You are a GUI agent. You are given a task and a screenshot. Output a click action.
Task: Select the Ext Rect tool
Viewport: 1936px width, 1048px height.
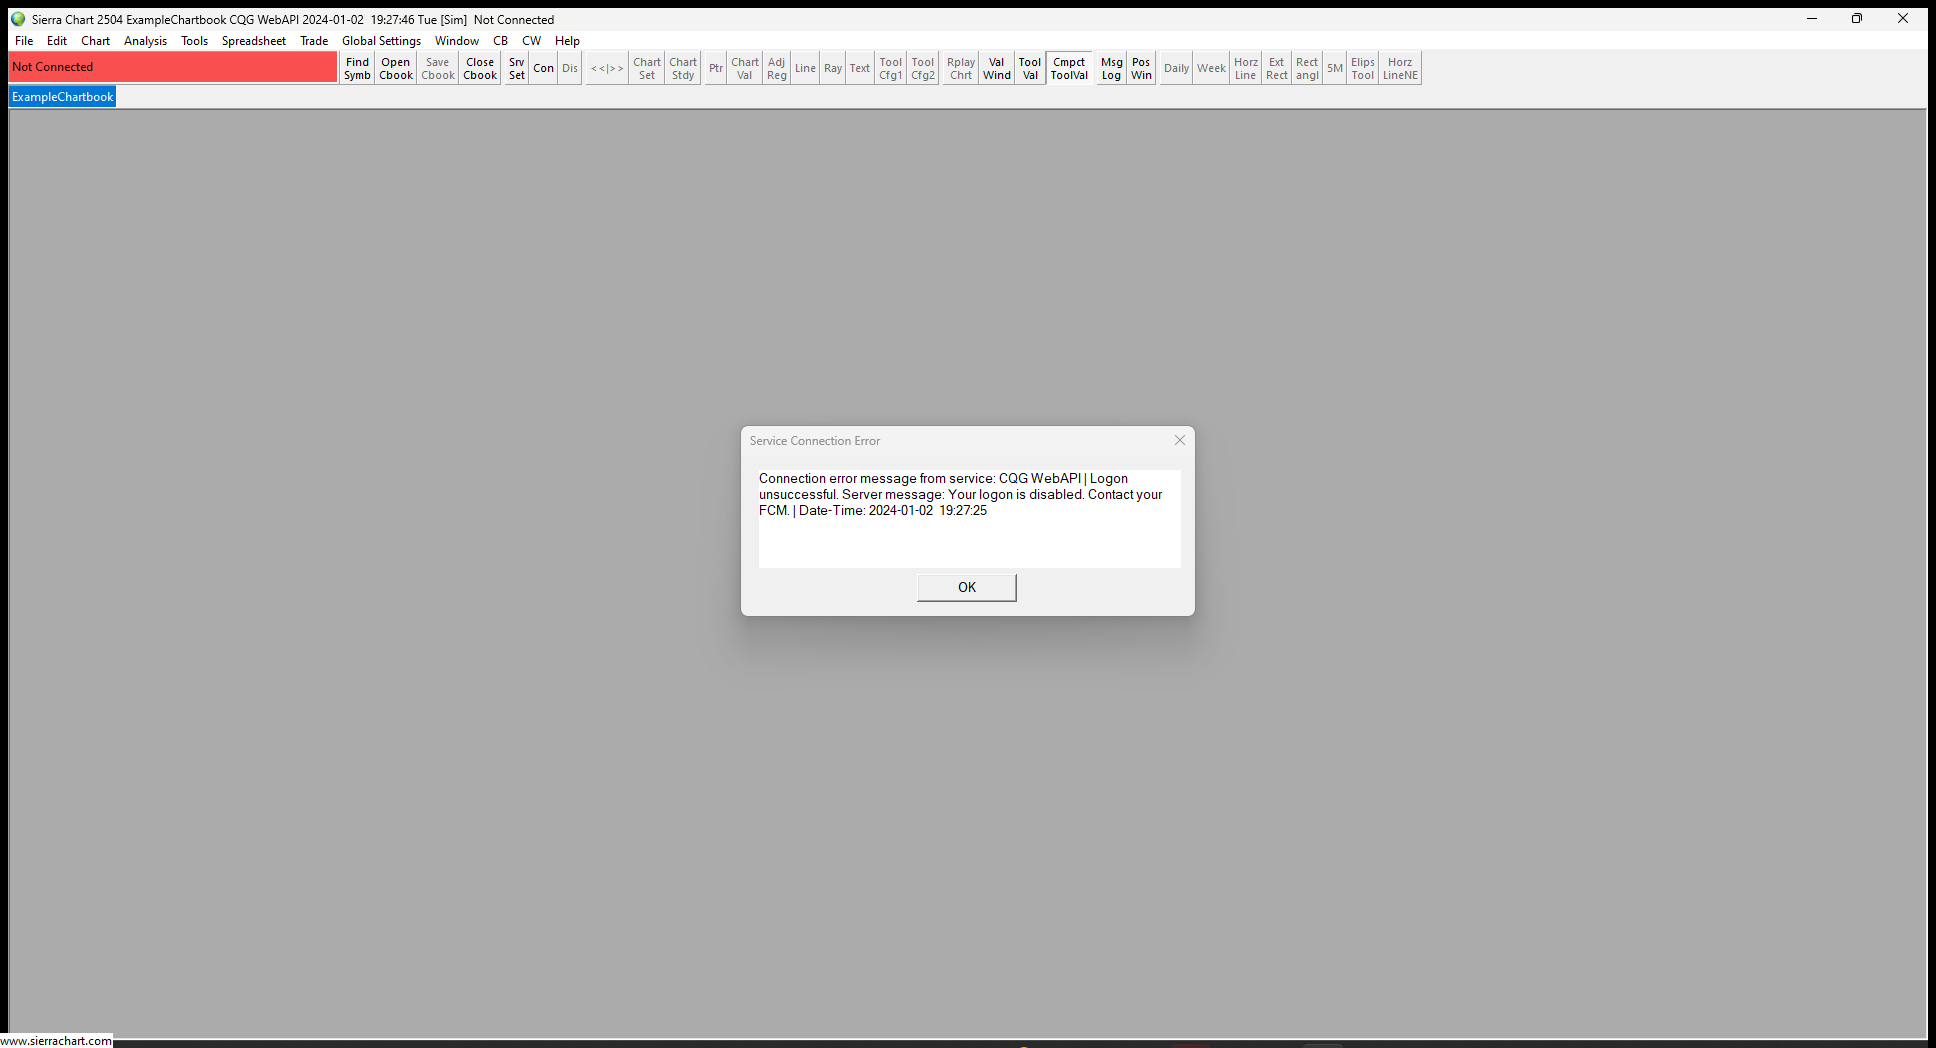point(1277,68)
